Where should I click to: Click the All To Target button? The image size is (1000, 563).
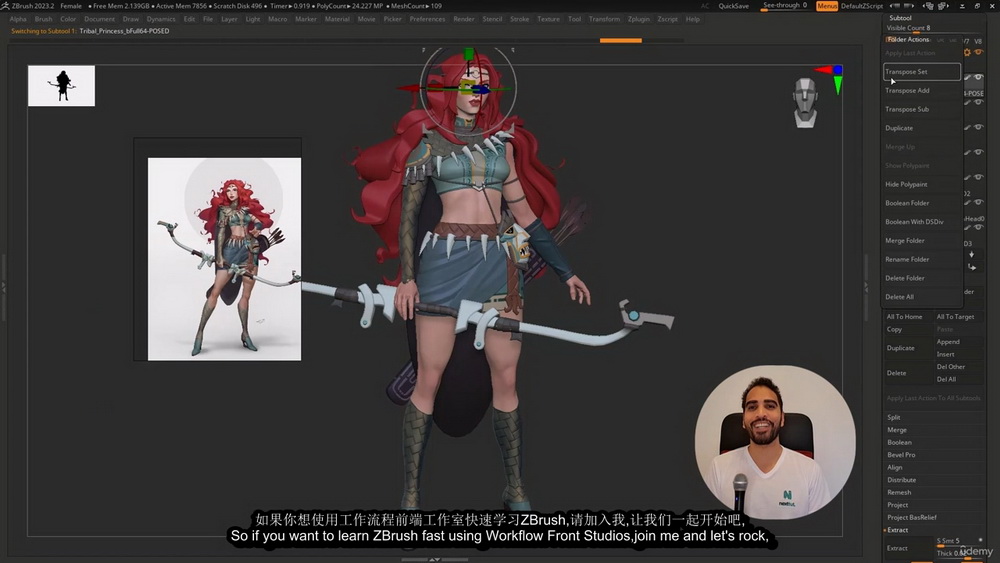point(959,317)
